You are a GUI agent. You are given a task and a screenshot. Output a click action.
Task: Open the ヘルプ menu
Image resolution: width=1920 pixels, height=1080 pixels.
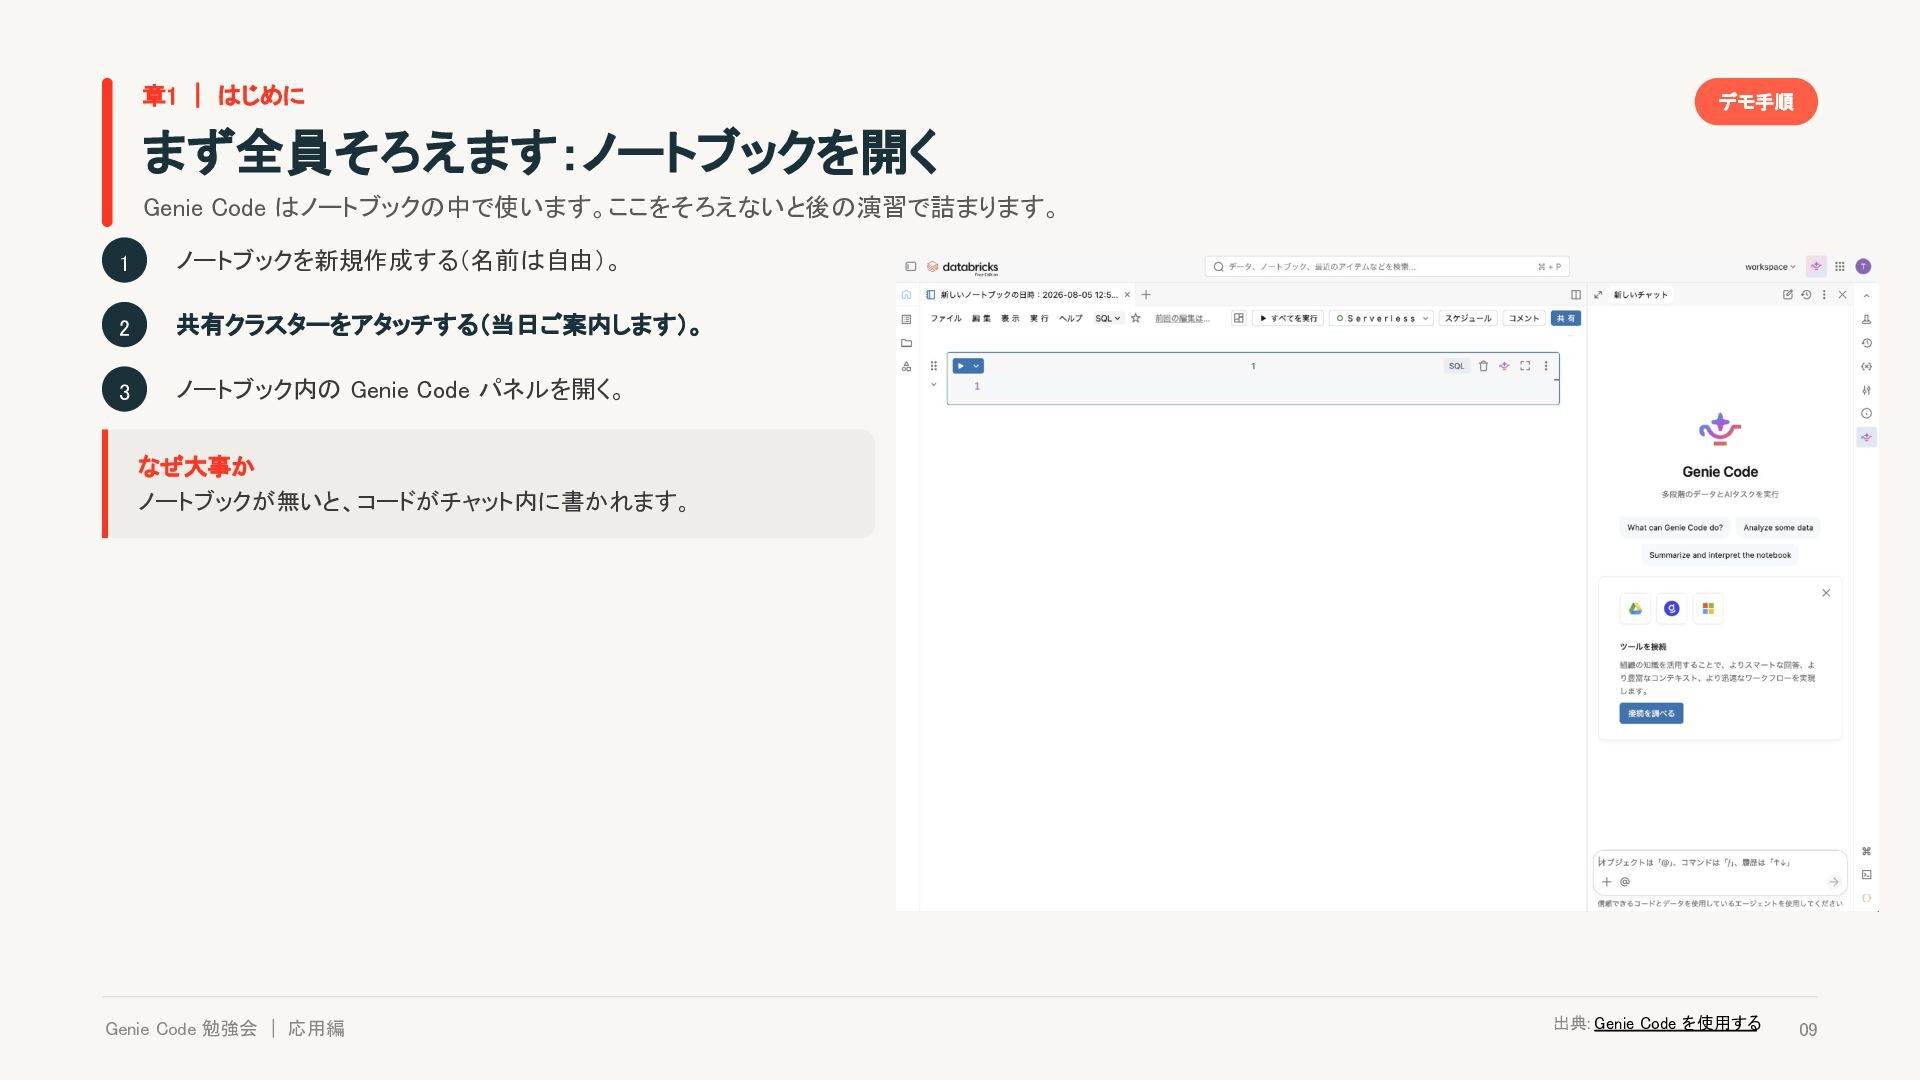[x=1071, y=319]
